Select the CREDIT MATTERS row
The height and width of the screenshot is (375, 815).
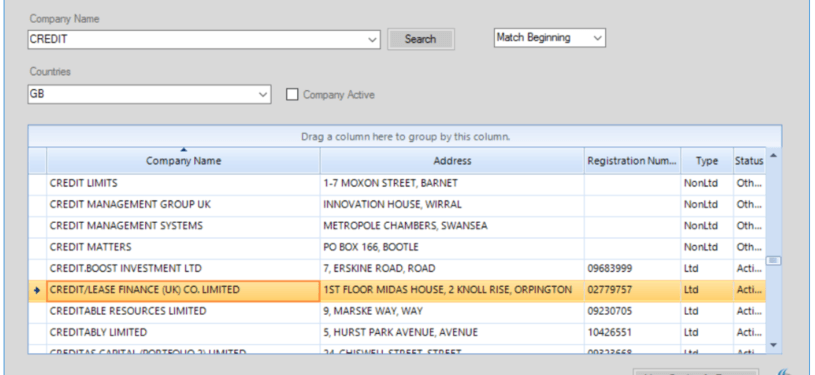point(397,247)
